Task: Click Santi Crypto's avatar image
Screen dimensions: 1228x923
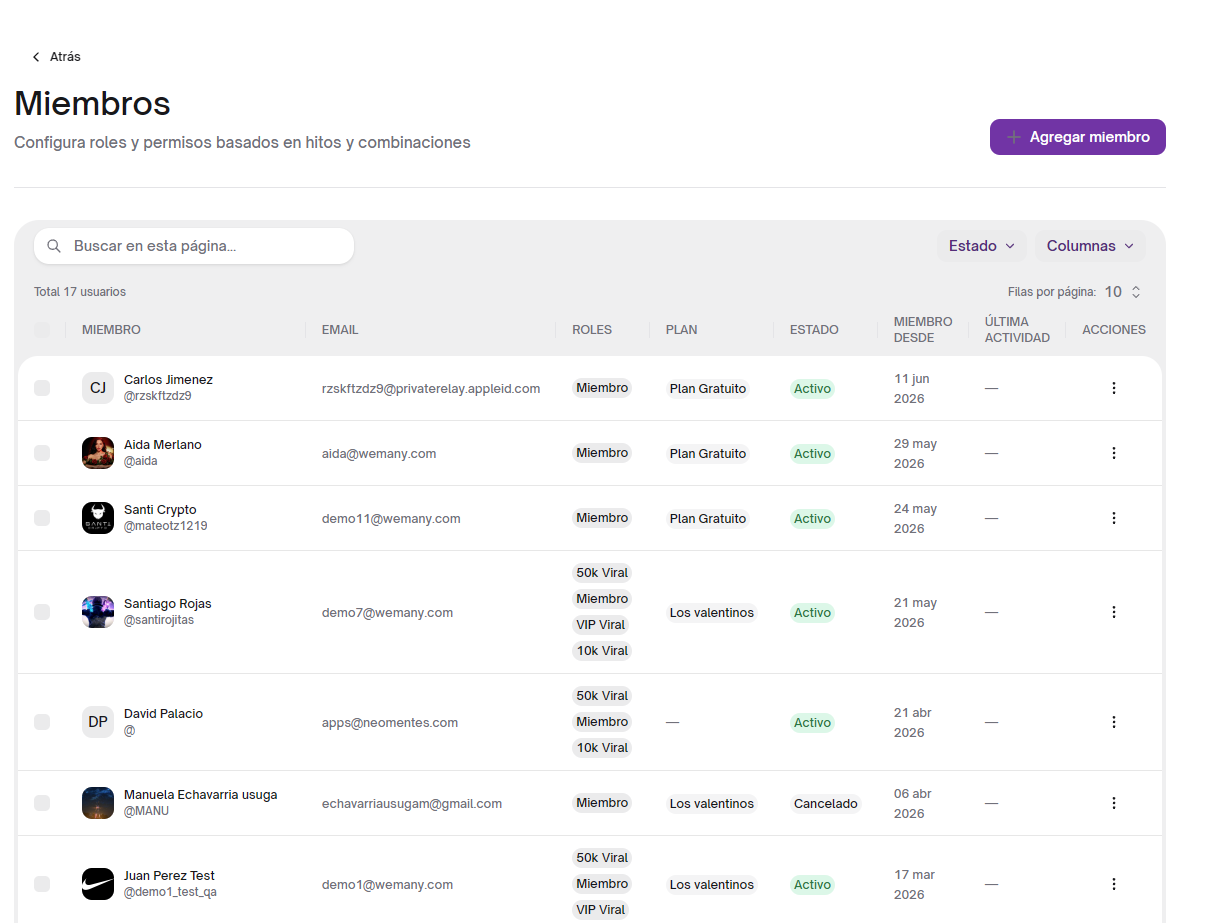Action: click(x=98, y=518)
